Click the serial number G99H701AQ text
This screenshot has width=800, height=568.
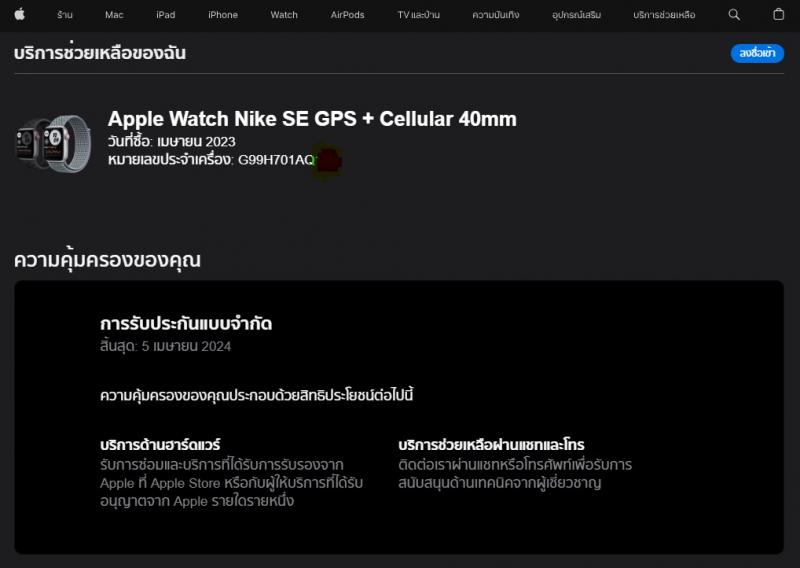pyautogui.click(x=276, y=160)
